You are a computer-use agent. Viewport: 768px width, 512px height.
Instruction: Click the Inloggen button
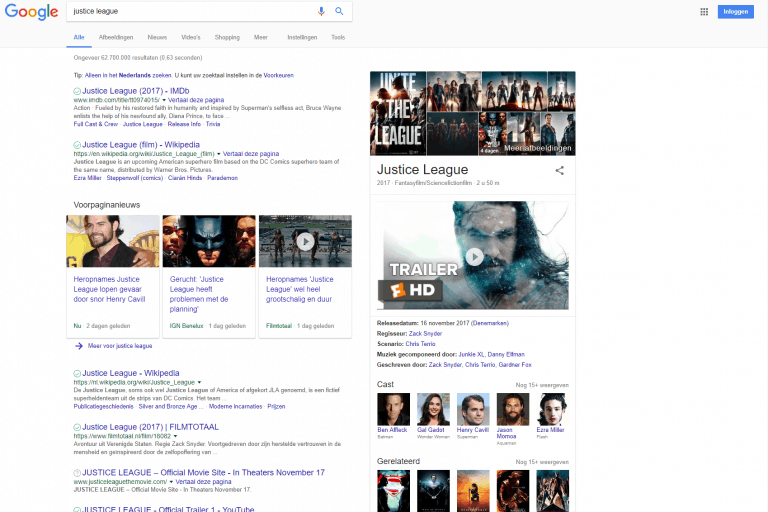pyautogui.click(x=736, y=12)
